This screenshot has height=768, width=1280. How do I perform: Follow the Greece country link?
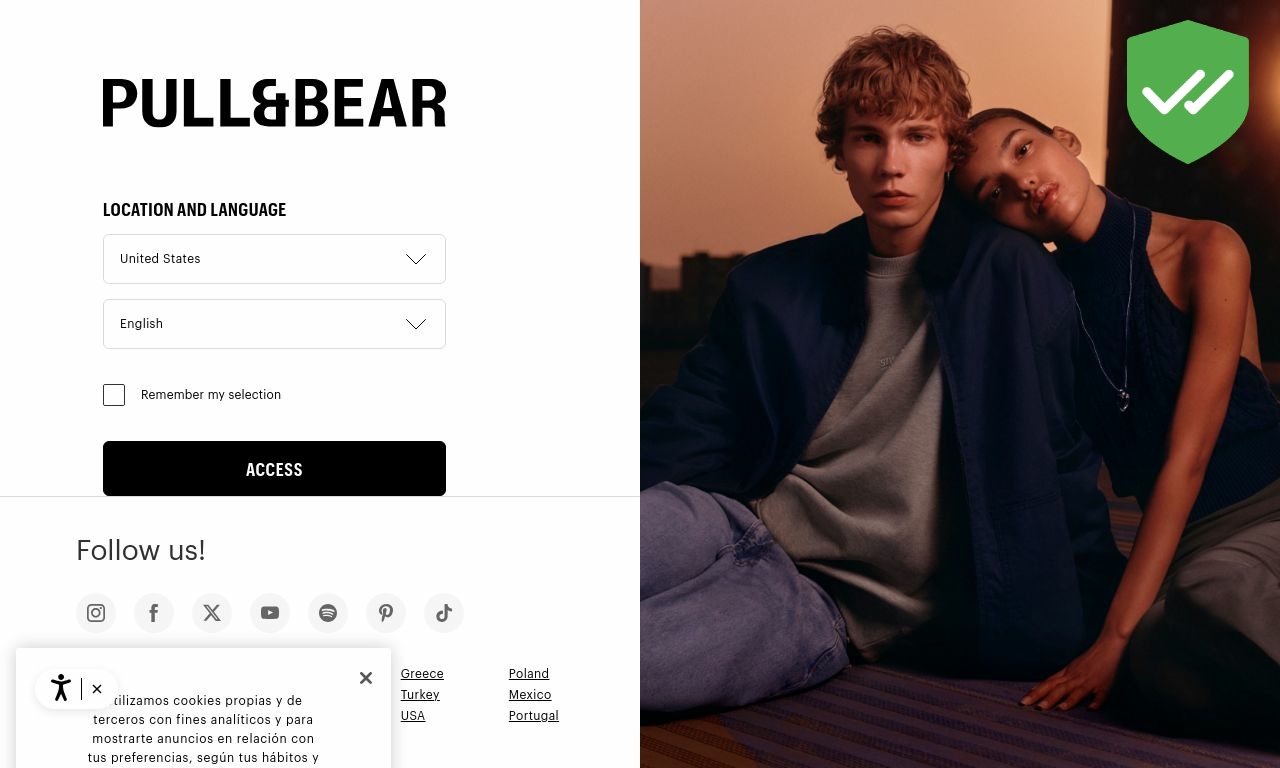click(x=422, y=674)
